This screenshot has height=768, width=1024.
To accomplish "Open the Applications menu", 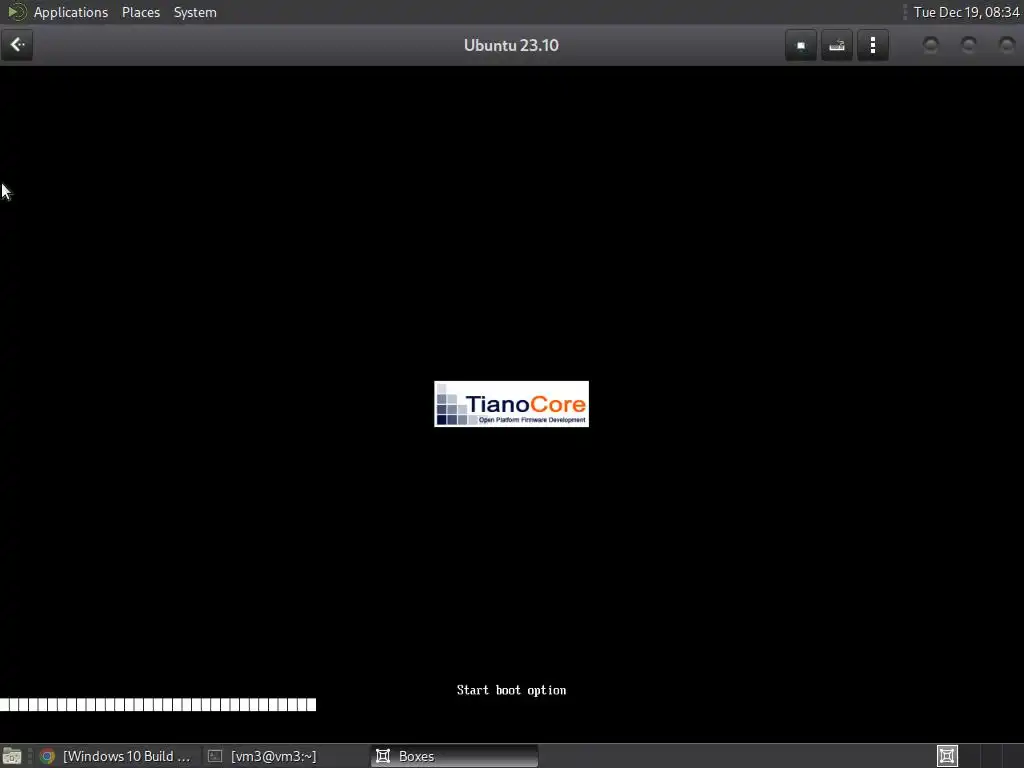I will 71,12.
